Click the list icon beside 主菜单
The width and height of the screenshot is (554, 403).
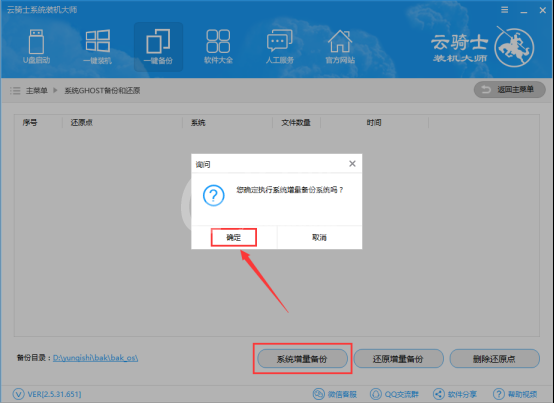(x=15, y=91)
